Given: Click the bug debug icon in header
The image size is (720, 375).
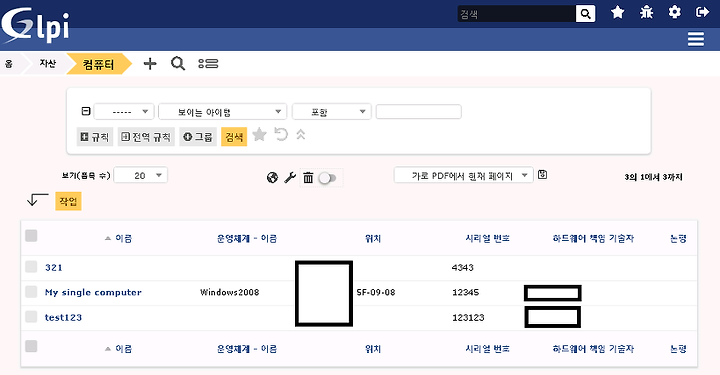Looking at the screenshot, I should [x=647, y=12].
